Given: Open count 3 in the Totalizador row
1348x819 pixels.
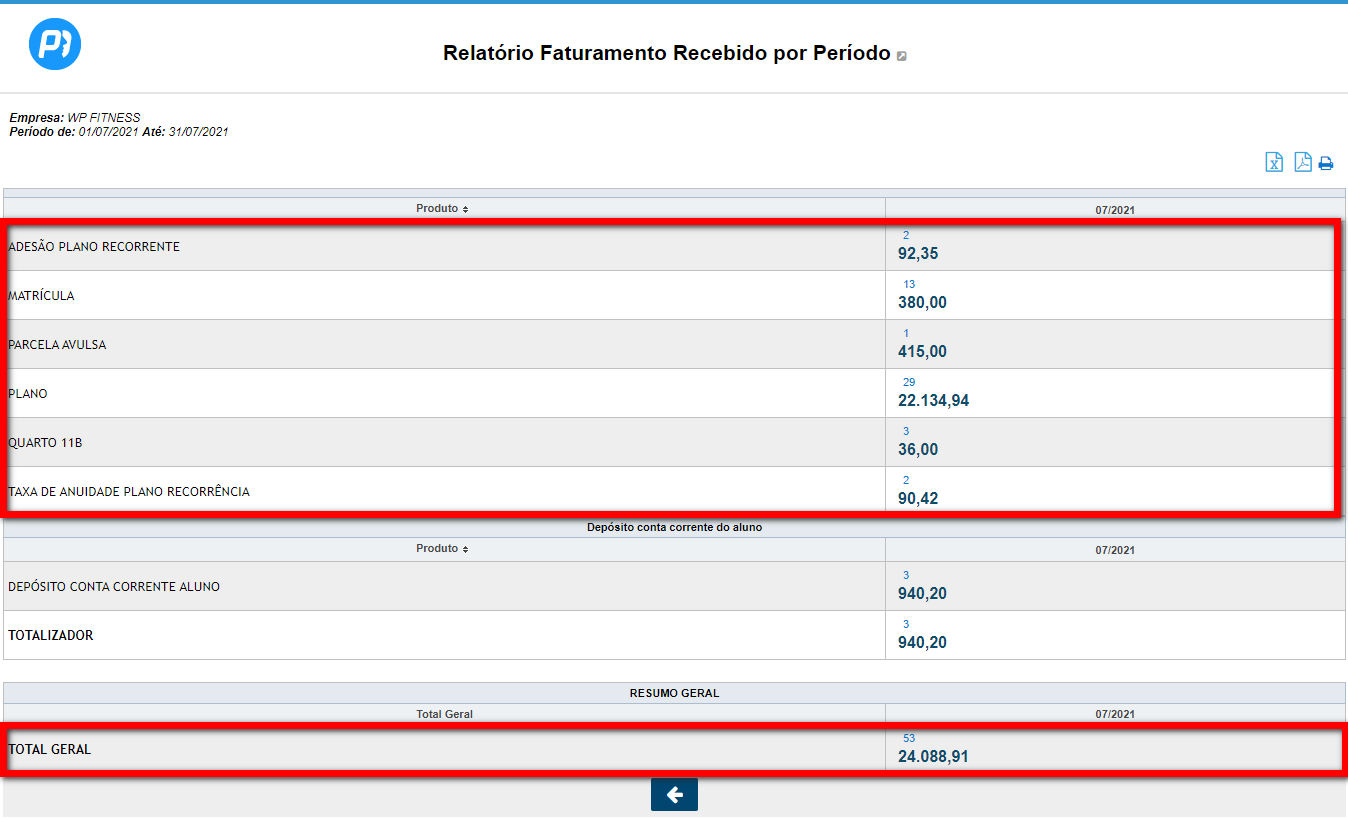Looking at the screenshot, I should point(906,624).
